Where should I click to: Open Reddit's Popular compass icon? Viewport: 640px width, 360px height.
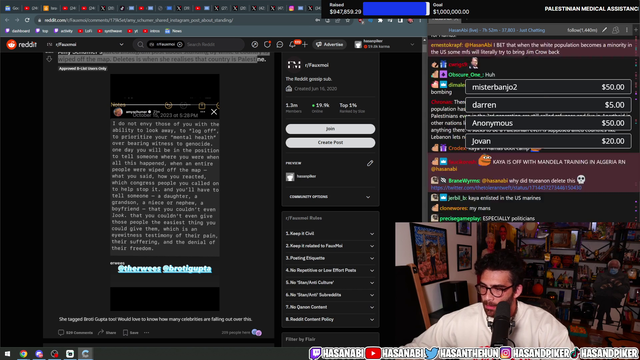[x=255, y=44]
